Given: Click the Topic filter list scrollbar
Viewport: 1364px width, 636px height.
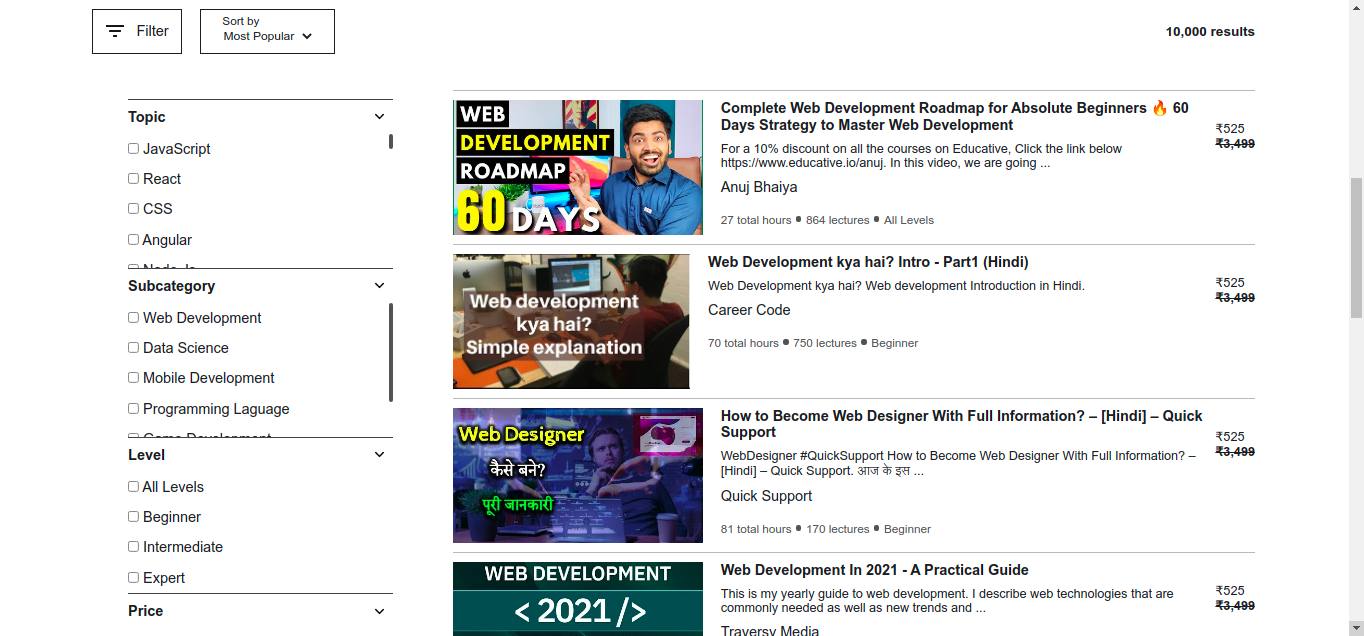Looking at the screenshot, I should click(391, 141).
